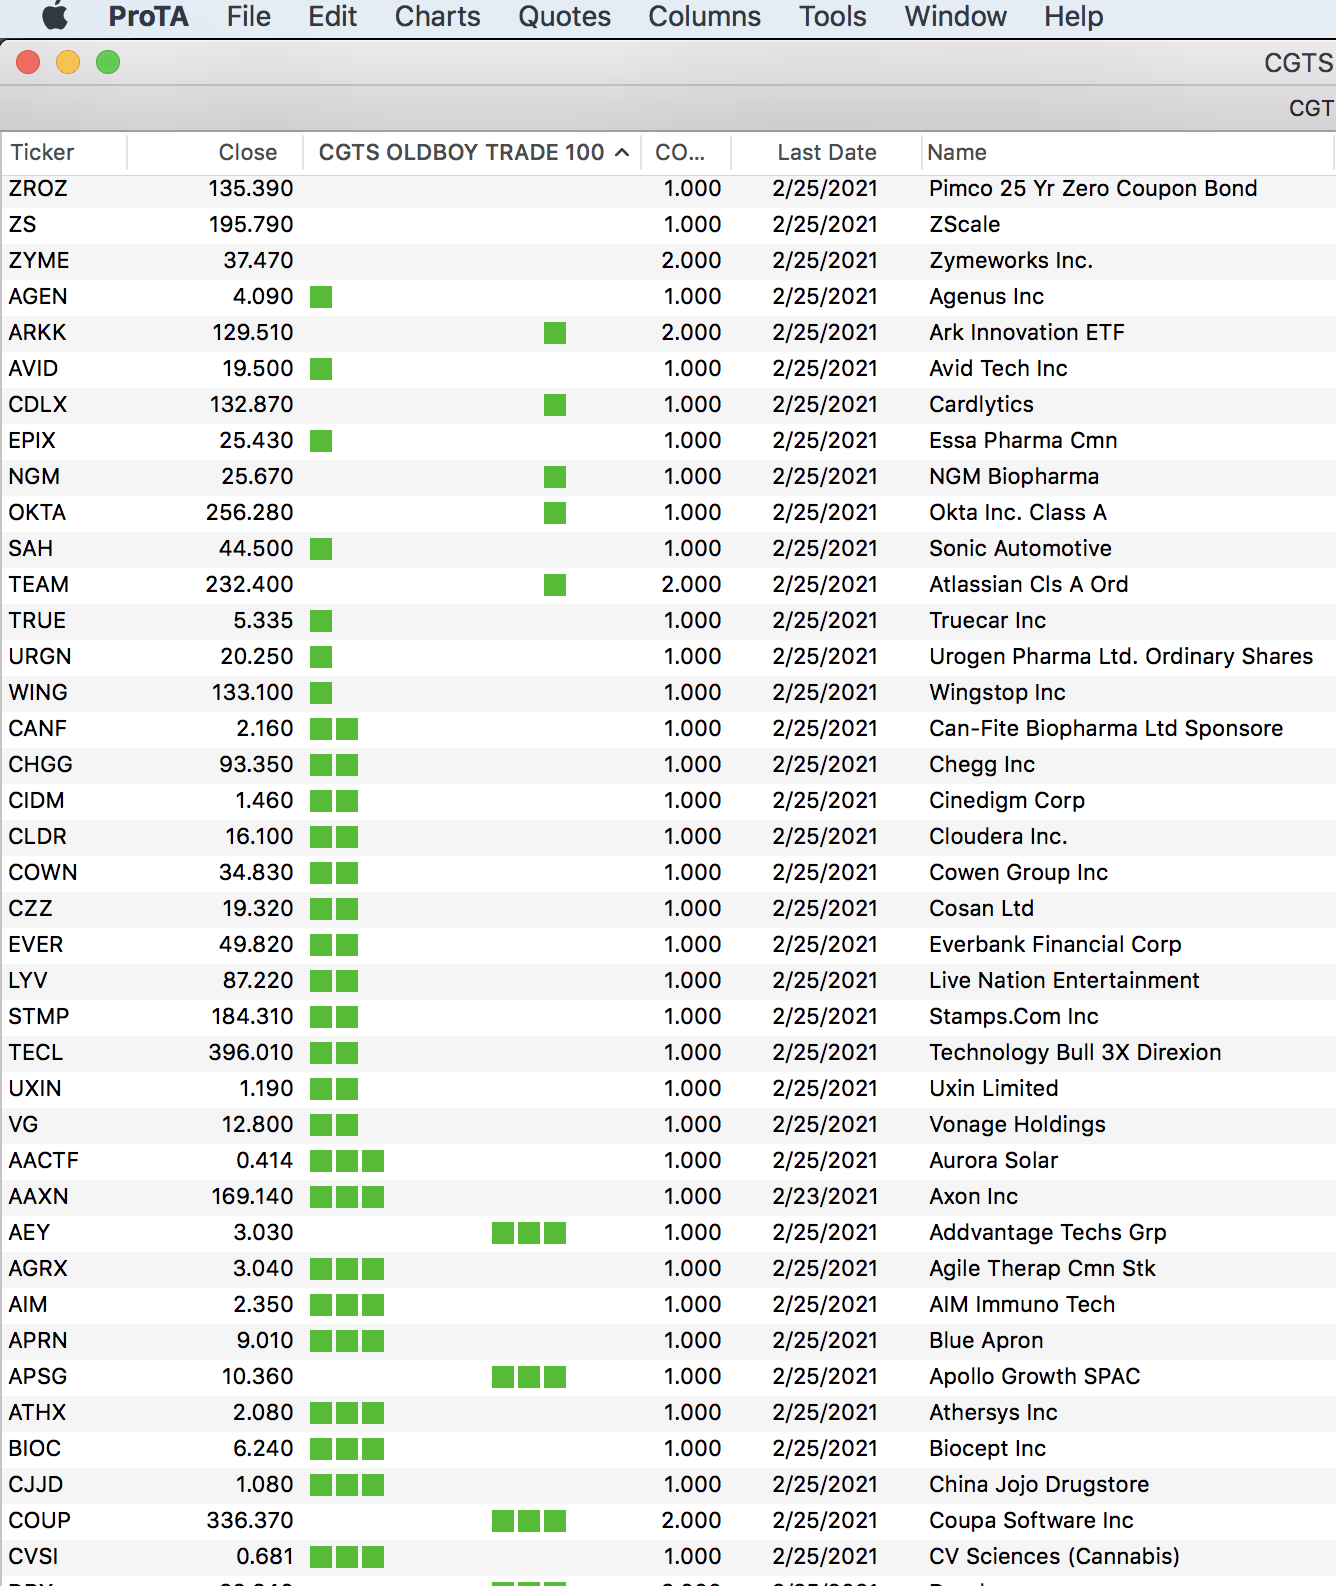This screenshot has height=1586, width=1336.
Task: Click the COWN ticker cell
Action: pos(43,872)
